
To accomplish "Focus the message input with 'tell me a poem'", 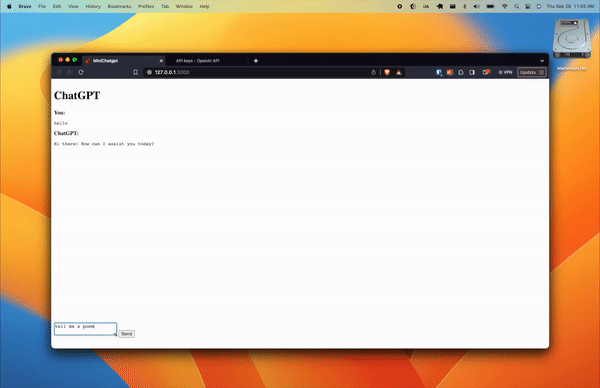I will pyautogui.click(x=85, y=329).
